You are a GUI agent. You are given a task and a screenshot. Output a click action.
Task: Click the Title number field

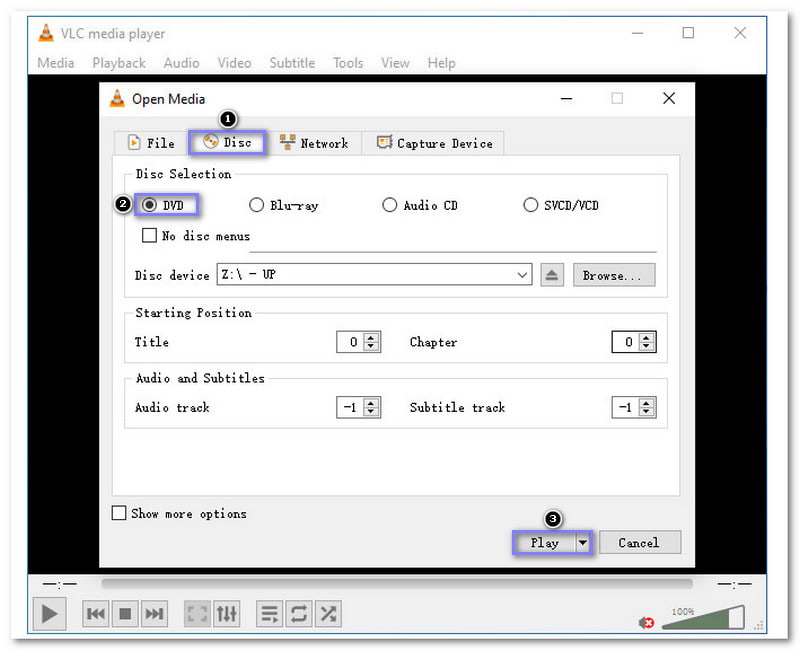point(349,342)
